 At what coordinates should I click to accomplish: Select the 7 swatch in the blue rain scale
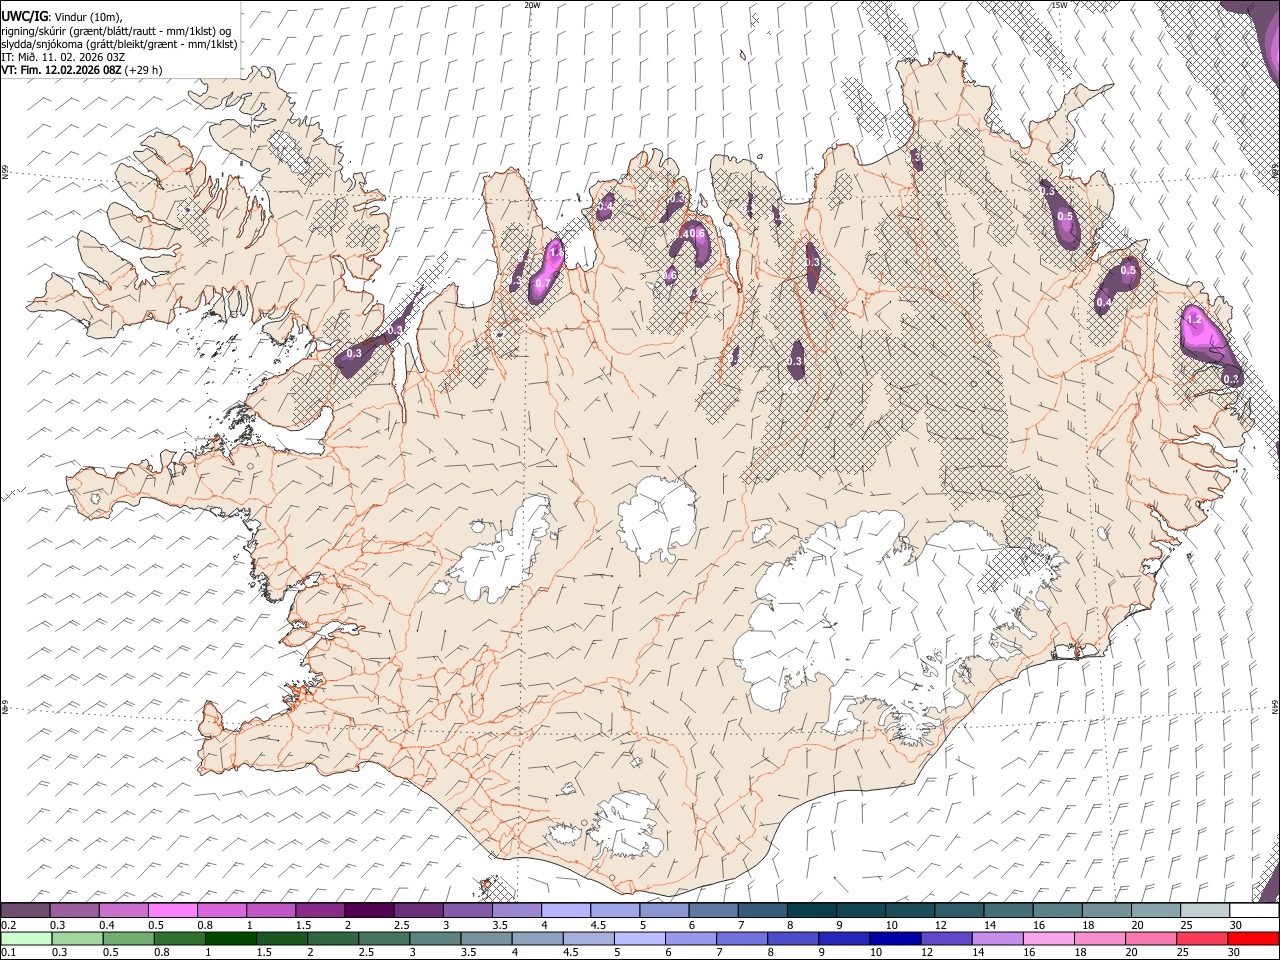(742, 938)
